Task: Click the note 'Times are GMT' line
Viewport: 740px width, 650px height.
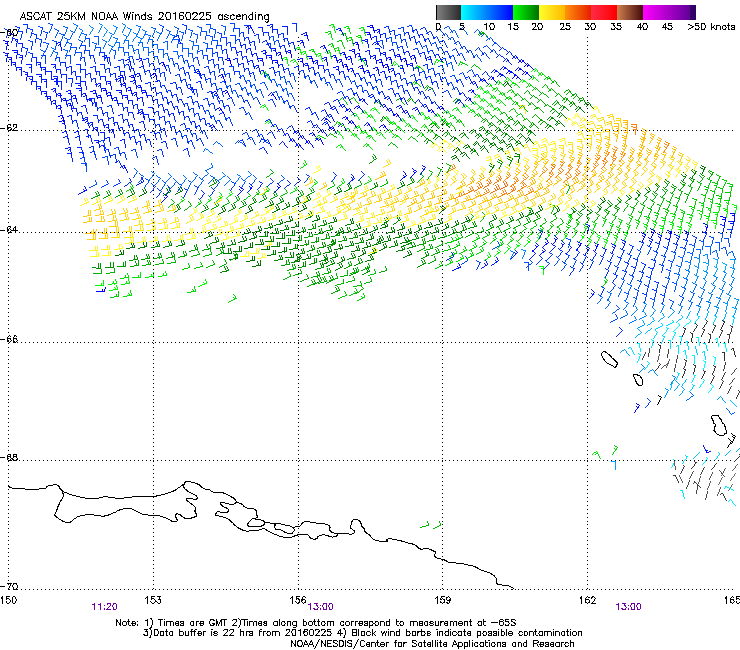Action: pos(316,623)
